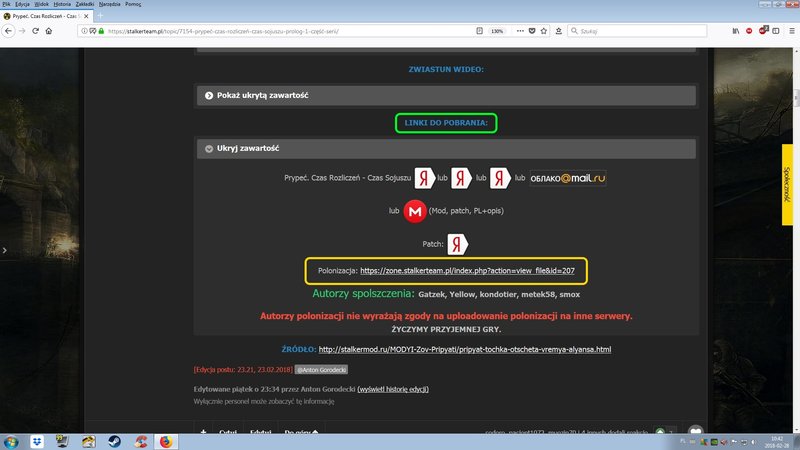Screen dimensions: 800x450
Task: Open the left sidebar arrow handle
Action: (x=4, y=250)
